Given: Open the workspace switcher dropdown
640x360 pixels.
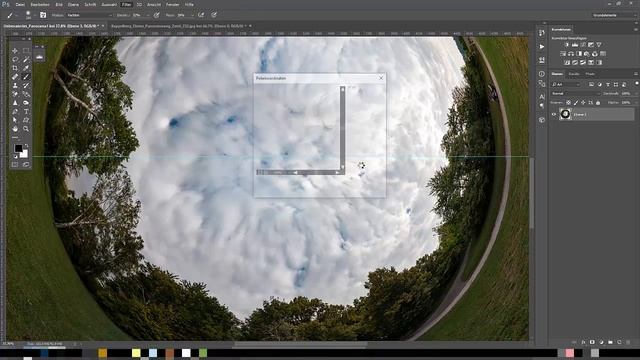Looking at the screenshot, I should click(x=614, y=15).
